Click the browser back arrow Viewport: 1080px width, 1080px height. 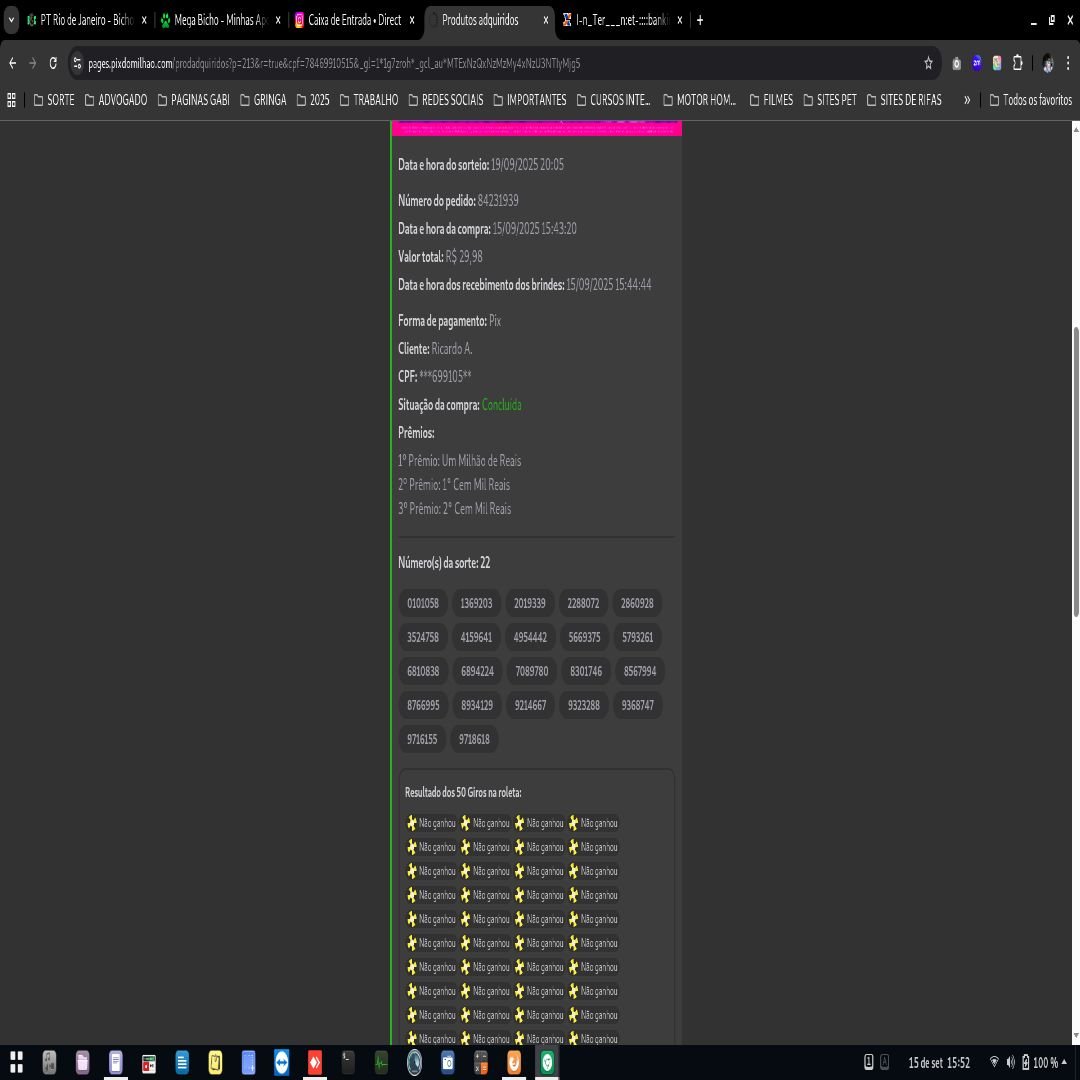(x=12, y=63)
